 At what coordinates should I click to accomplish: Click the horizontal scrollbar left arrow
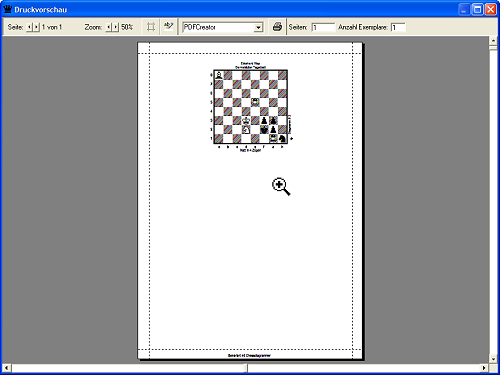coord(7,368)
